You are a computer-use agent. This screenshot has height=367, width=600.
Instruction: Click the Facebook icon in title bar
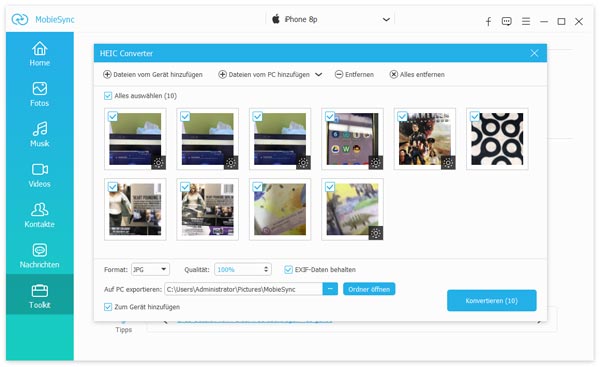click(x=488, y=21)
